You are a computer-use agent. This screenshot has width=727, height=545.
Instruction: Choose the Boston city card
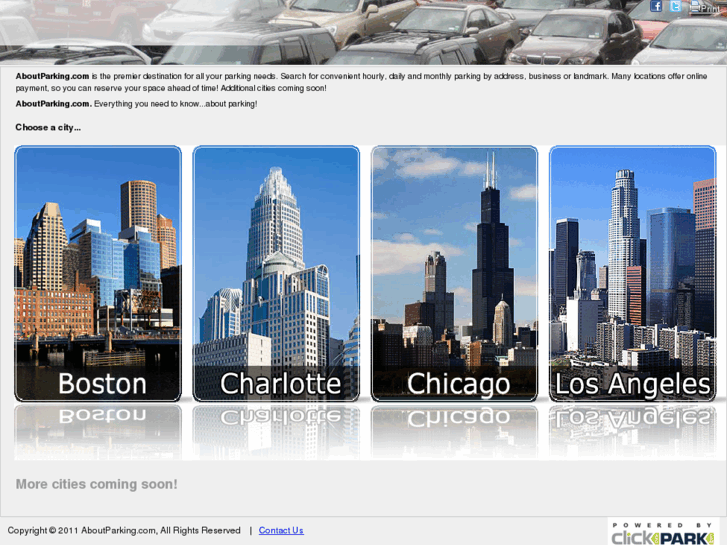tap(98, 274)
